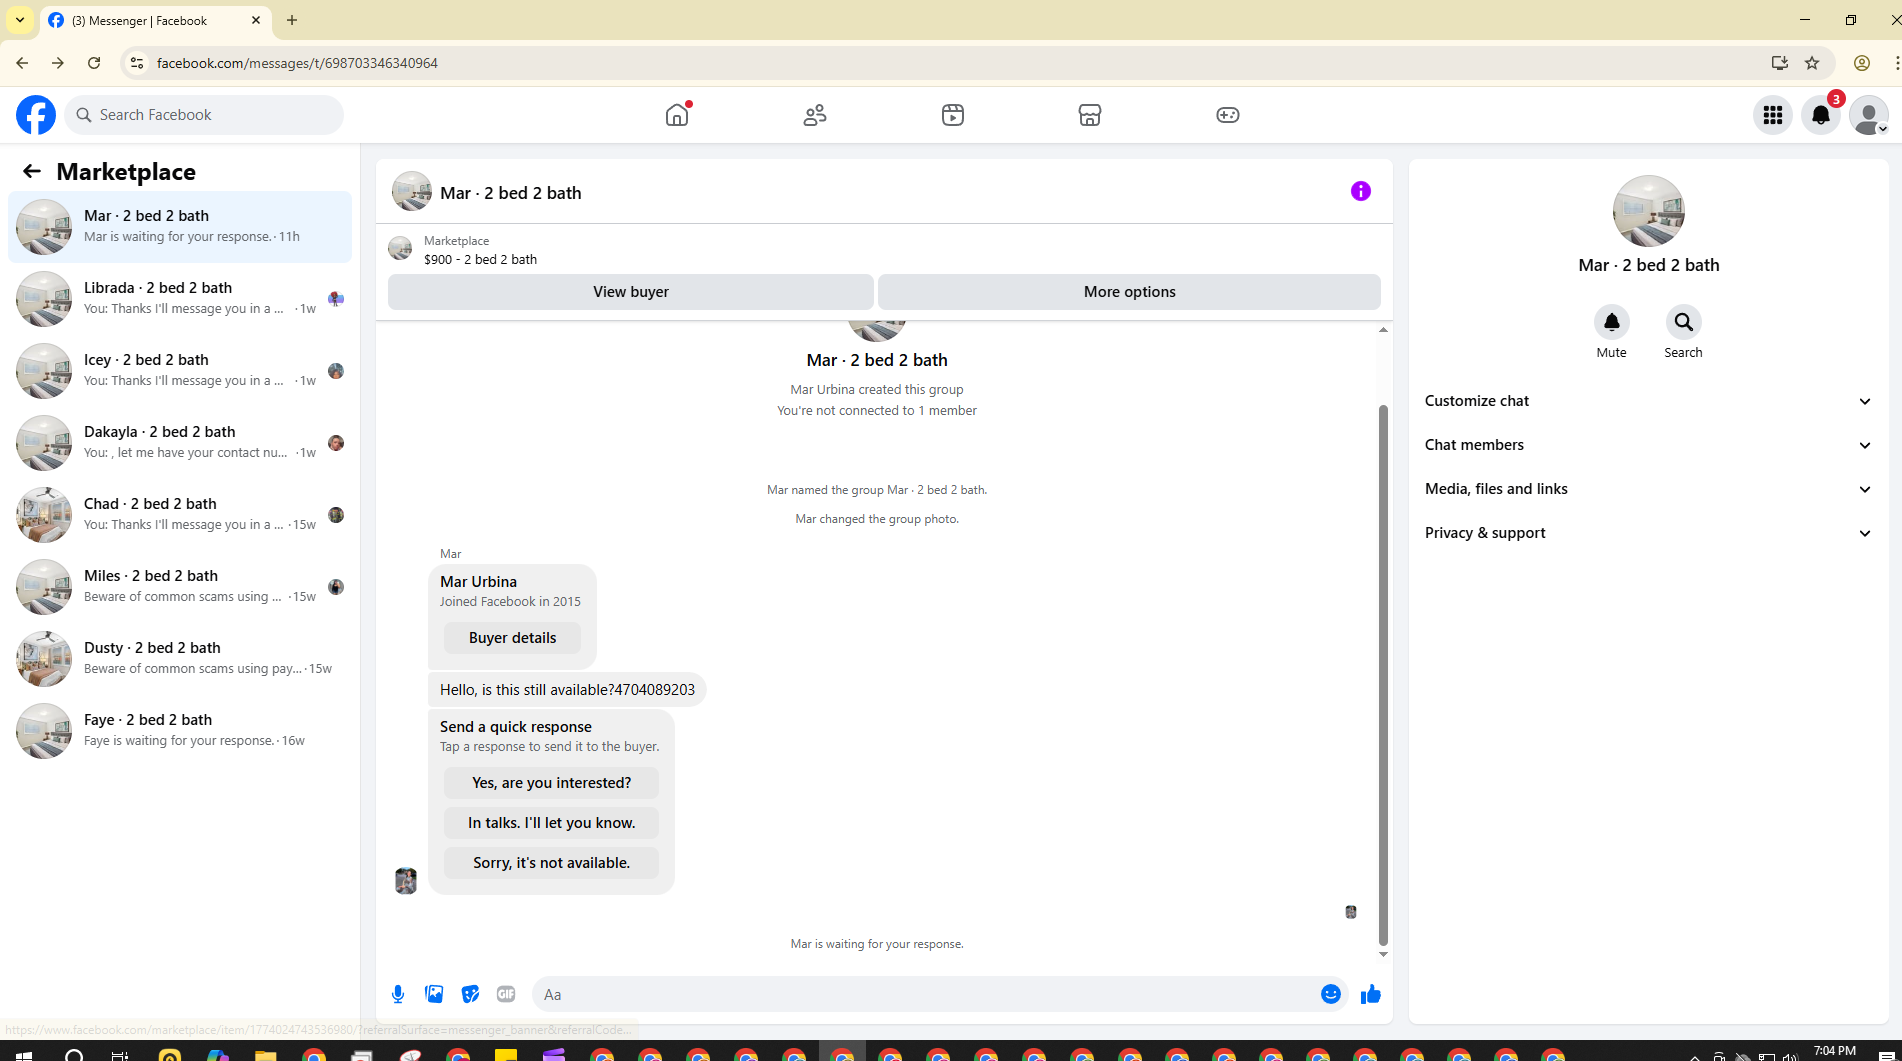This screenshot has height=1061, width=1902.
Task: Open Windows Start menu
Action: pyautogui.click(x=24, y=1054)
